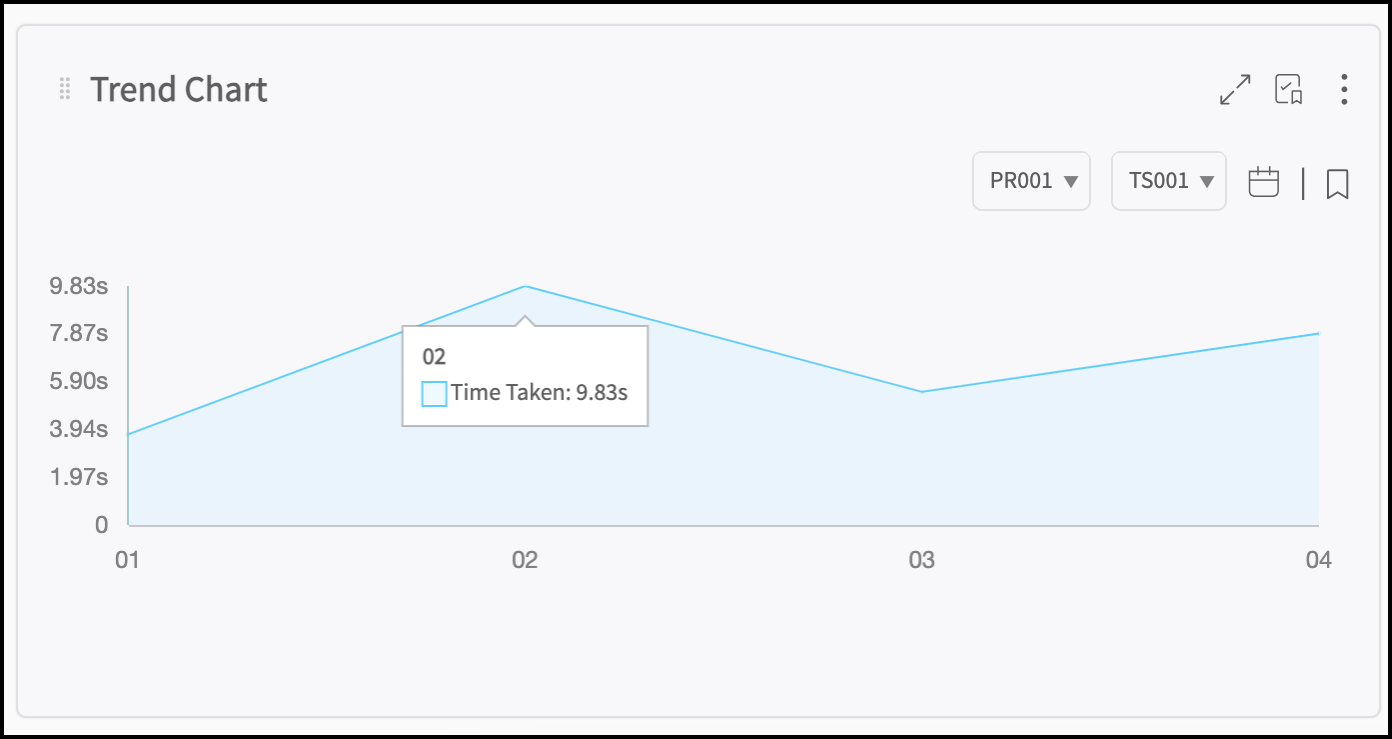1392x739 pixels.
Task: Click the x-axis label 04
Action: point(1318,560)
